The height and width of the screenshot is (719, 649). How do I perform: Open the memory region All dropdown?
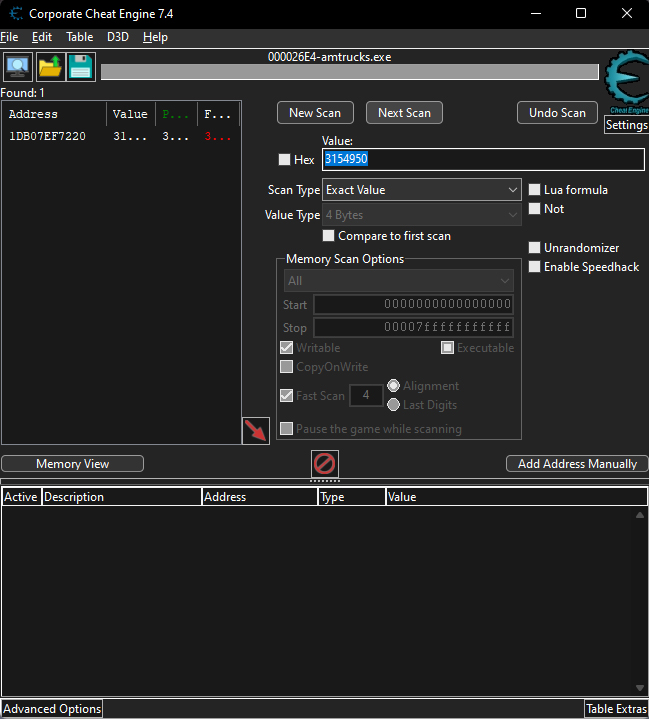click(399, 281)
